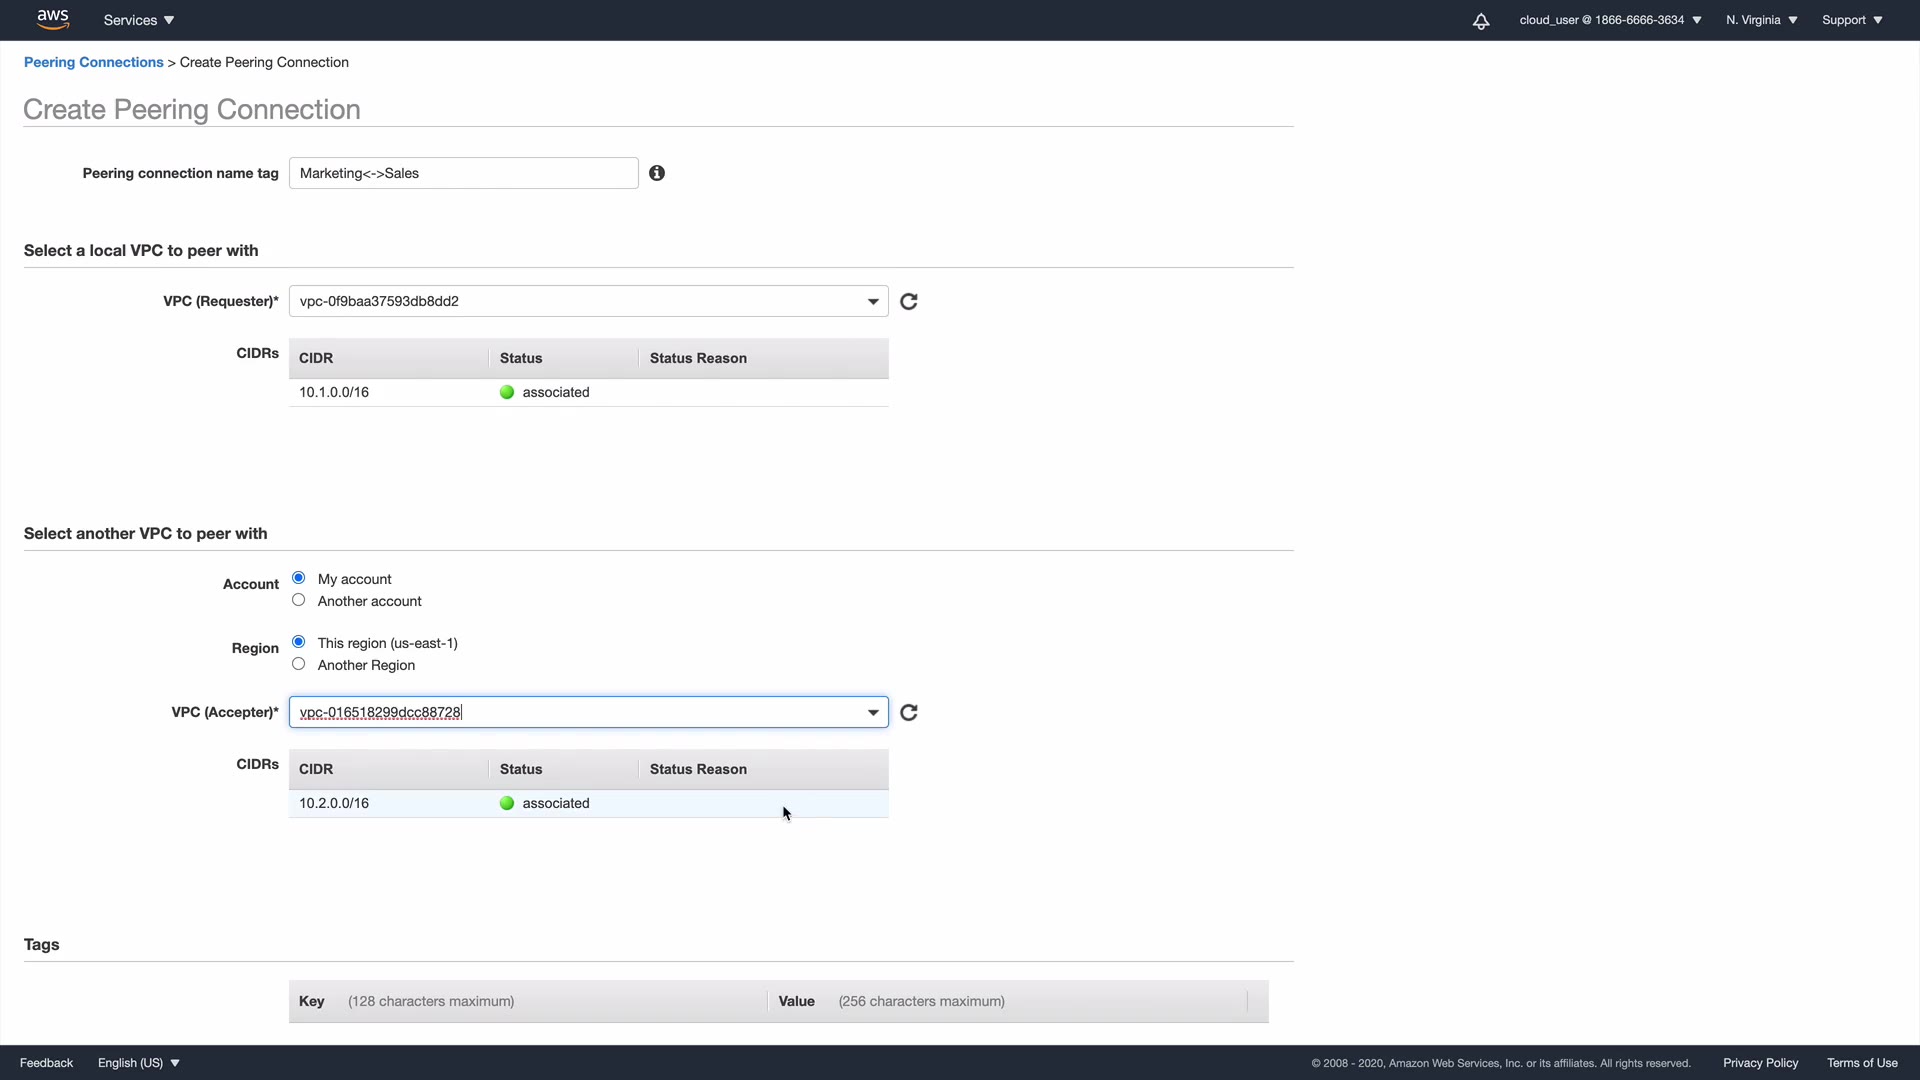The image size is (1920, 1080).
Task: Select the My account radio button
Action: 299,578
